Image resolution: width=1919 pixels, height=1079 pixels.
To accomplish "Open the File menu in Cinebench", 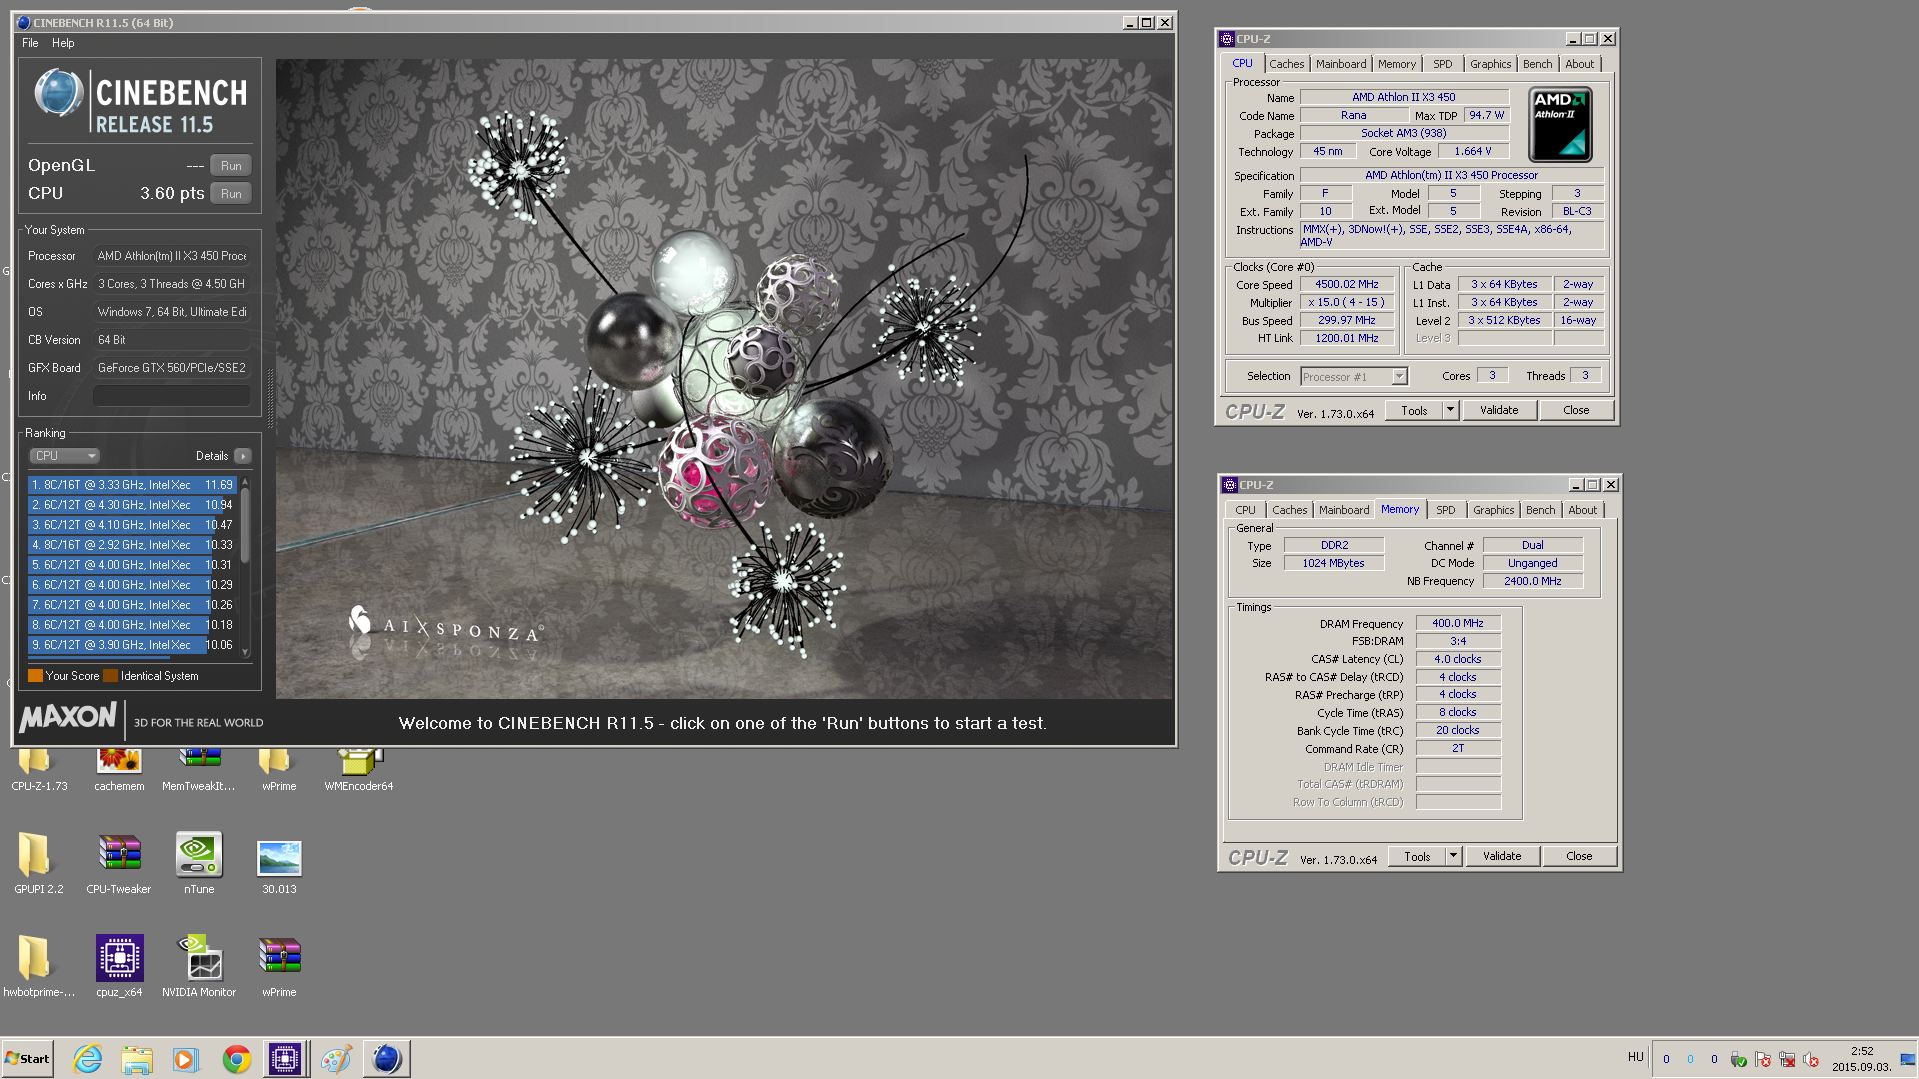I will click(x=30, y=43).
